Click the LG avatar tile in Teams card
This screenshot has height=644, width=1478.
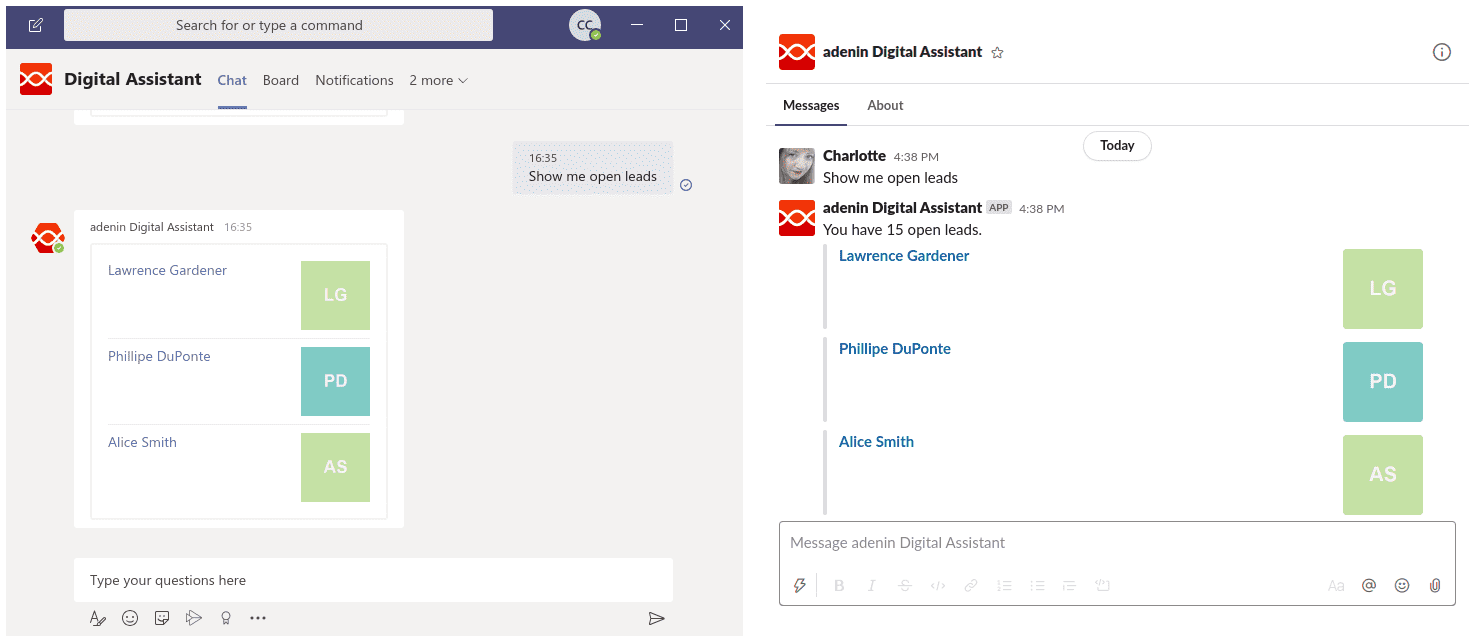(335, 295)
